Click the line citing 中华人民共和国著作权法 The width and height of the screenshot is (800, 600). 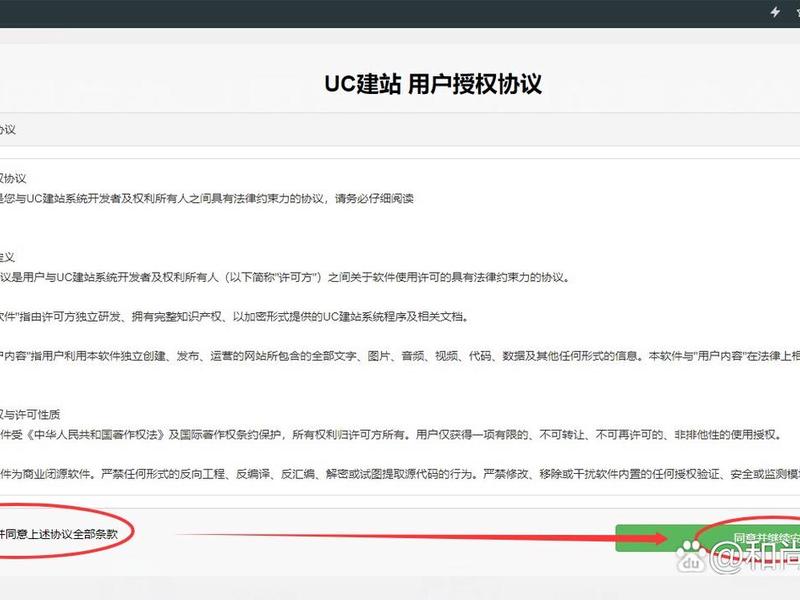(391, 435)
